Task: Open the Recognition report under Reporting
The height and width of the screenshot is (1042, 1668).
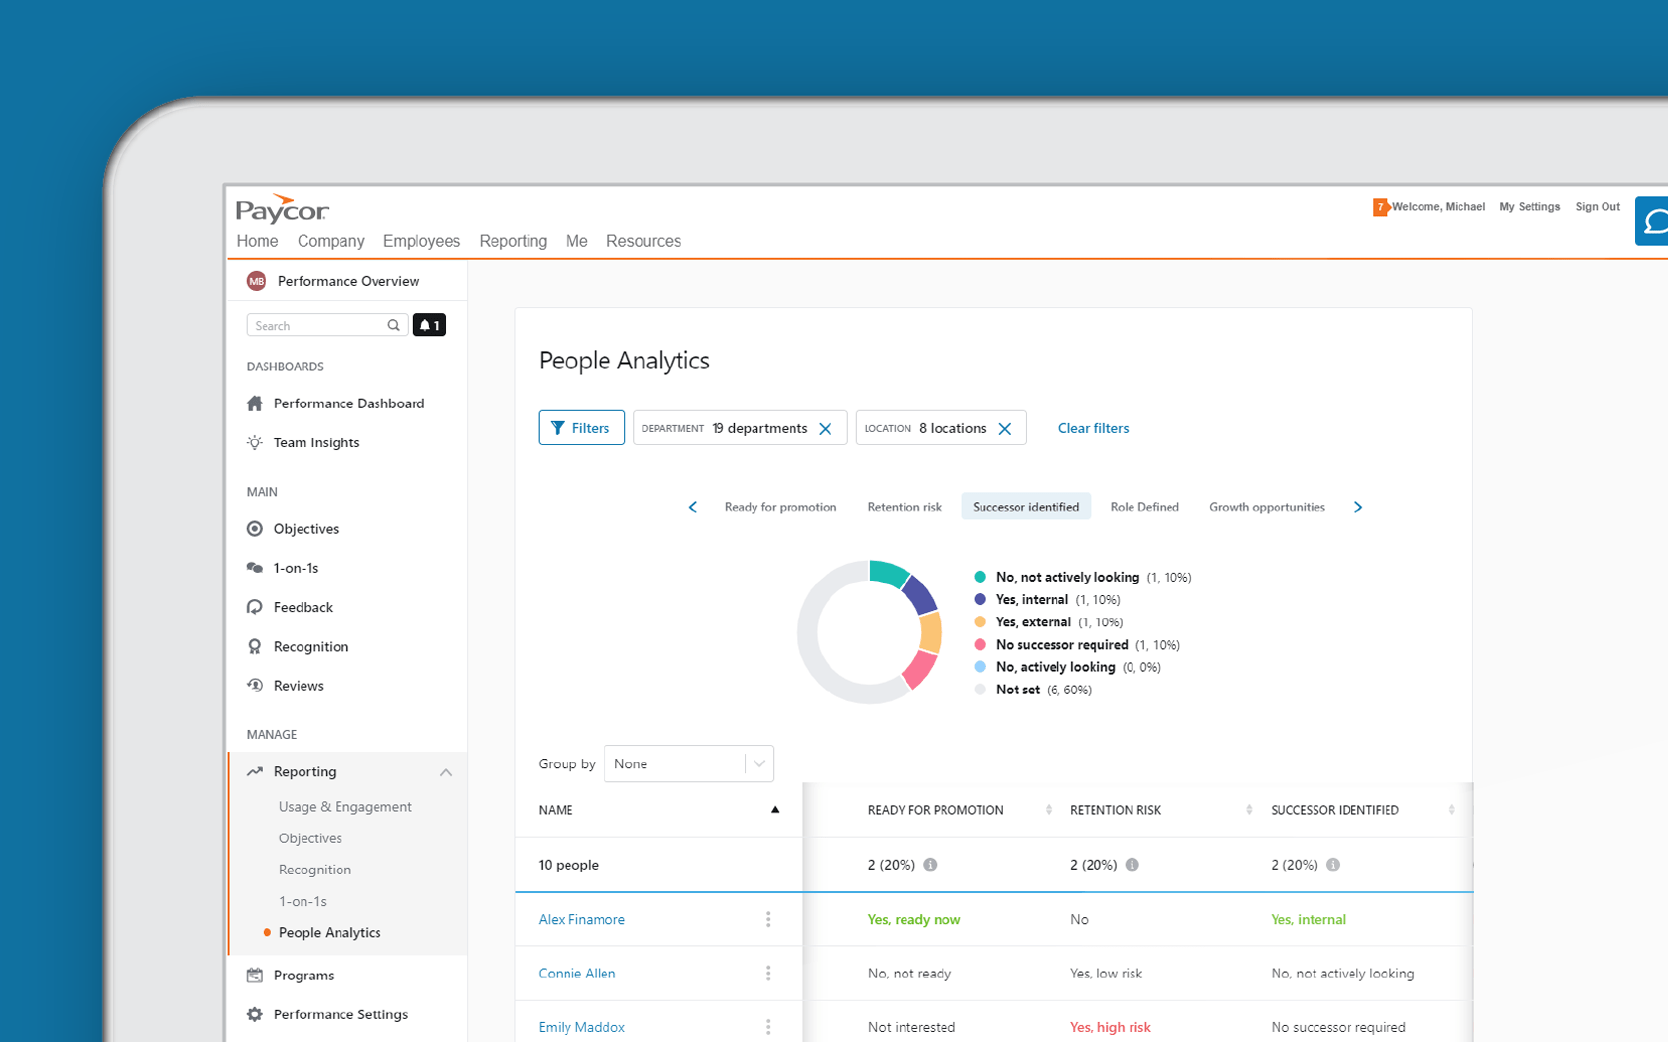Action: 314,870
